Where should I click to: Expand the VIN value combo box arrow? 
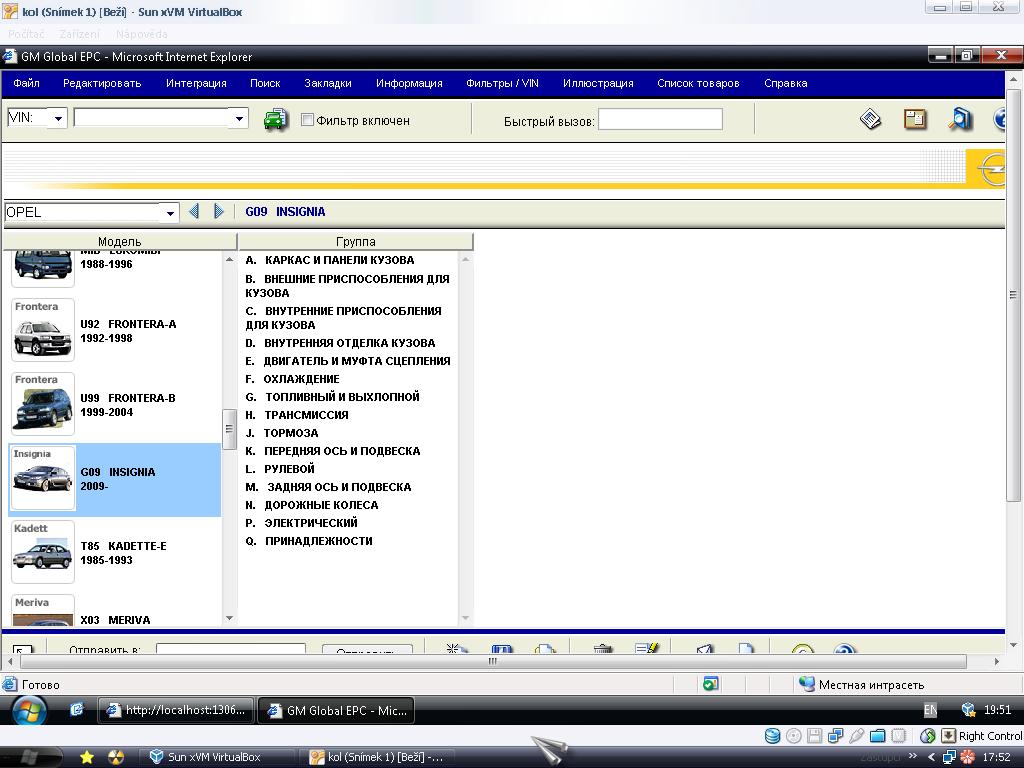click(239, 119)
